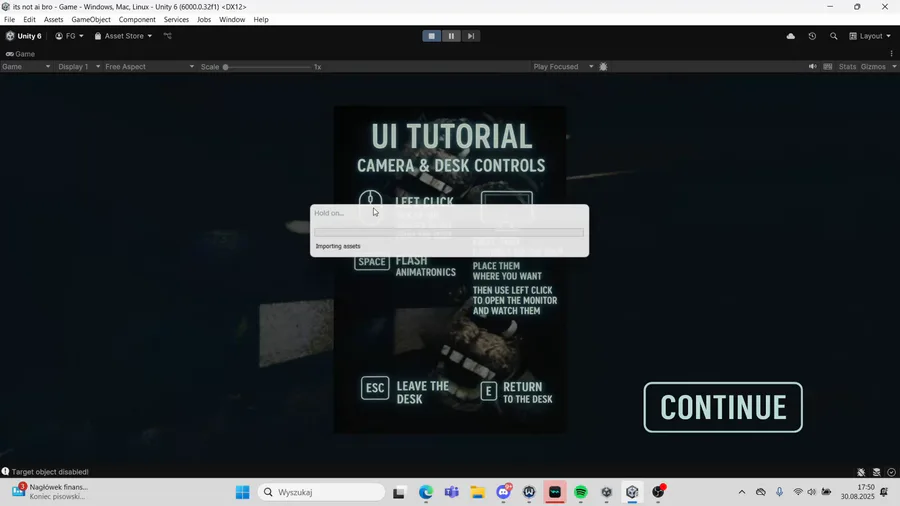
Task: Open the version control icon
Action: click(168, 36)
